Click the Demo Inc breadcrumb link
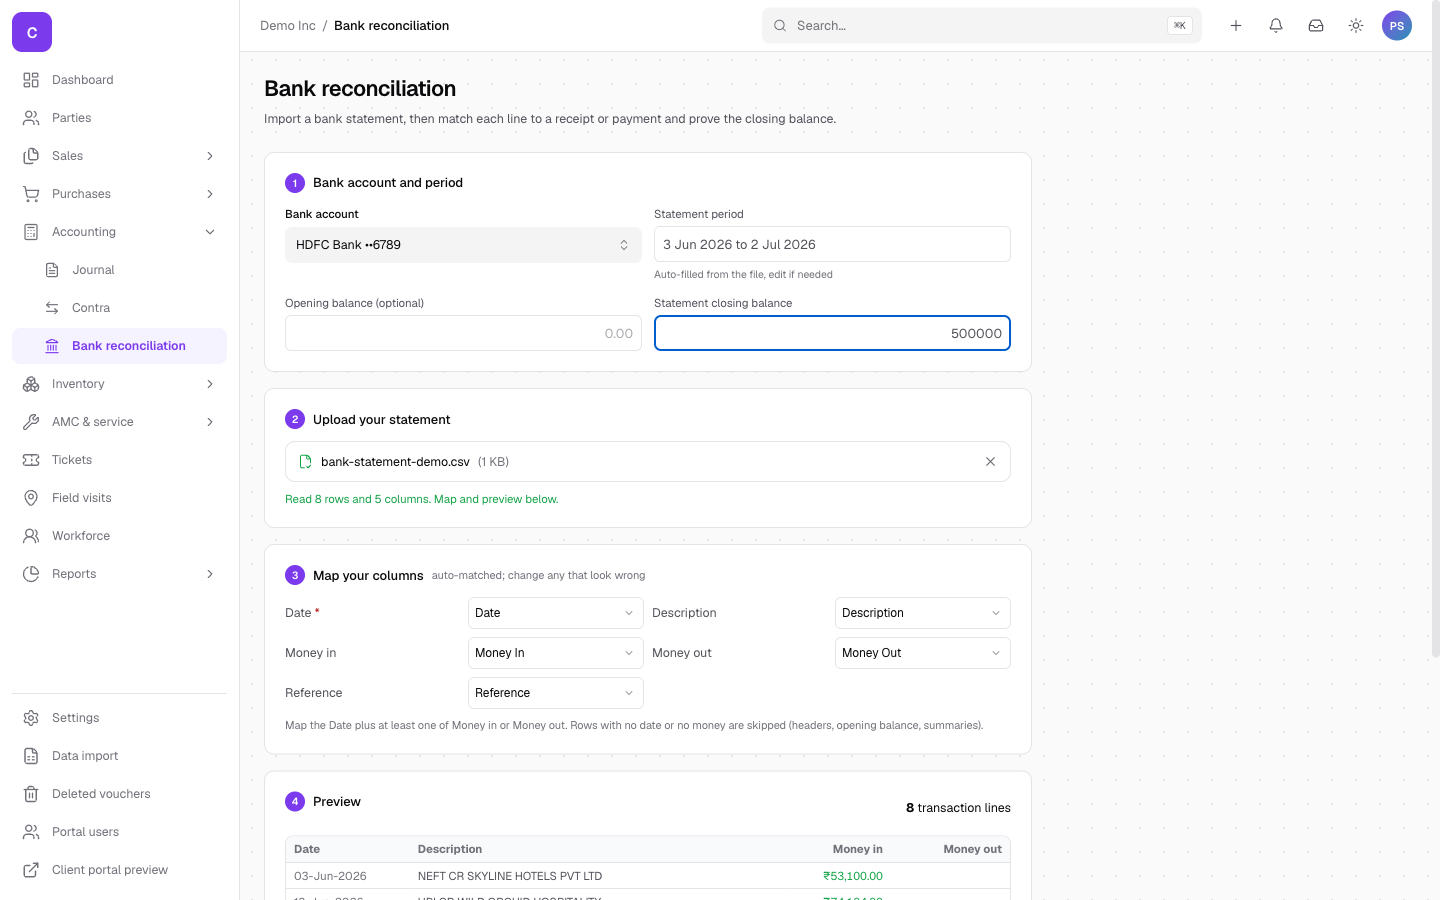Viewport: 1440px width, 900px height. (287, 26)
